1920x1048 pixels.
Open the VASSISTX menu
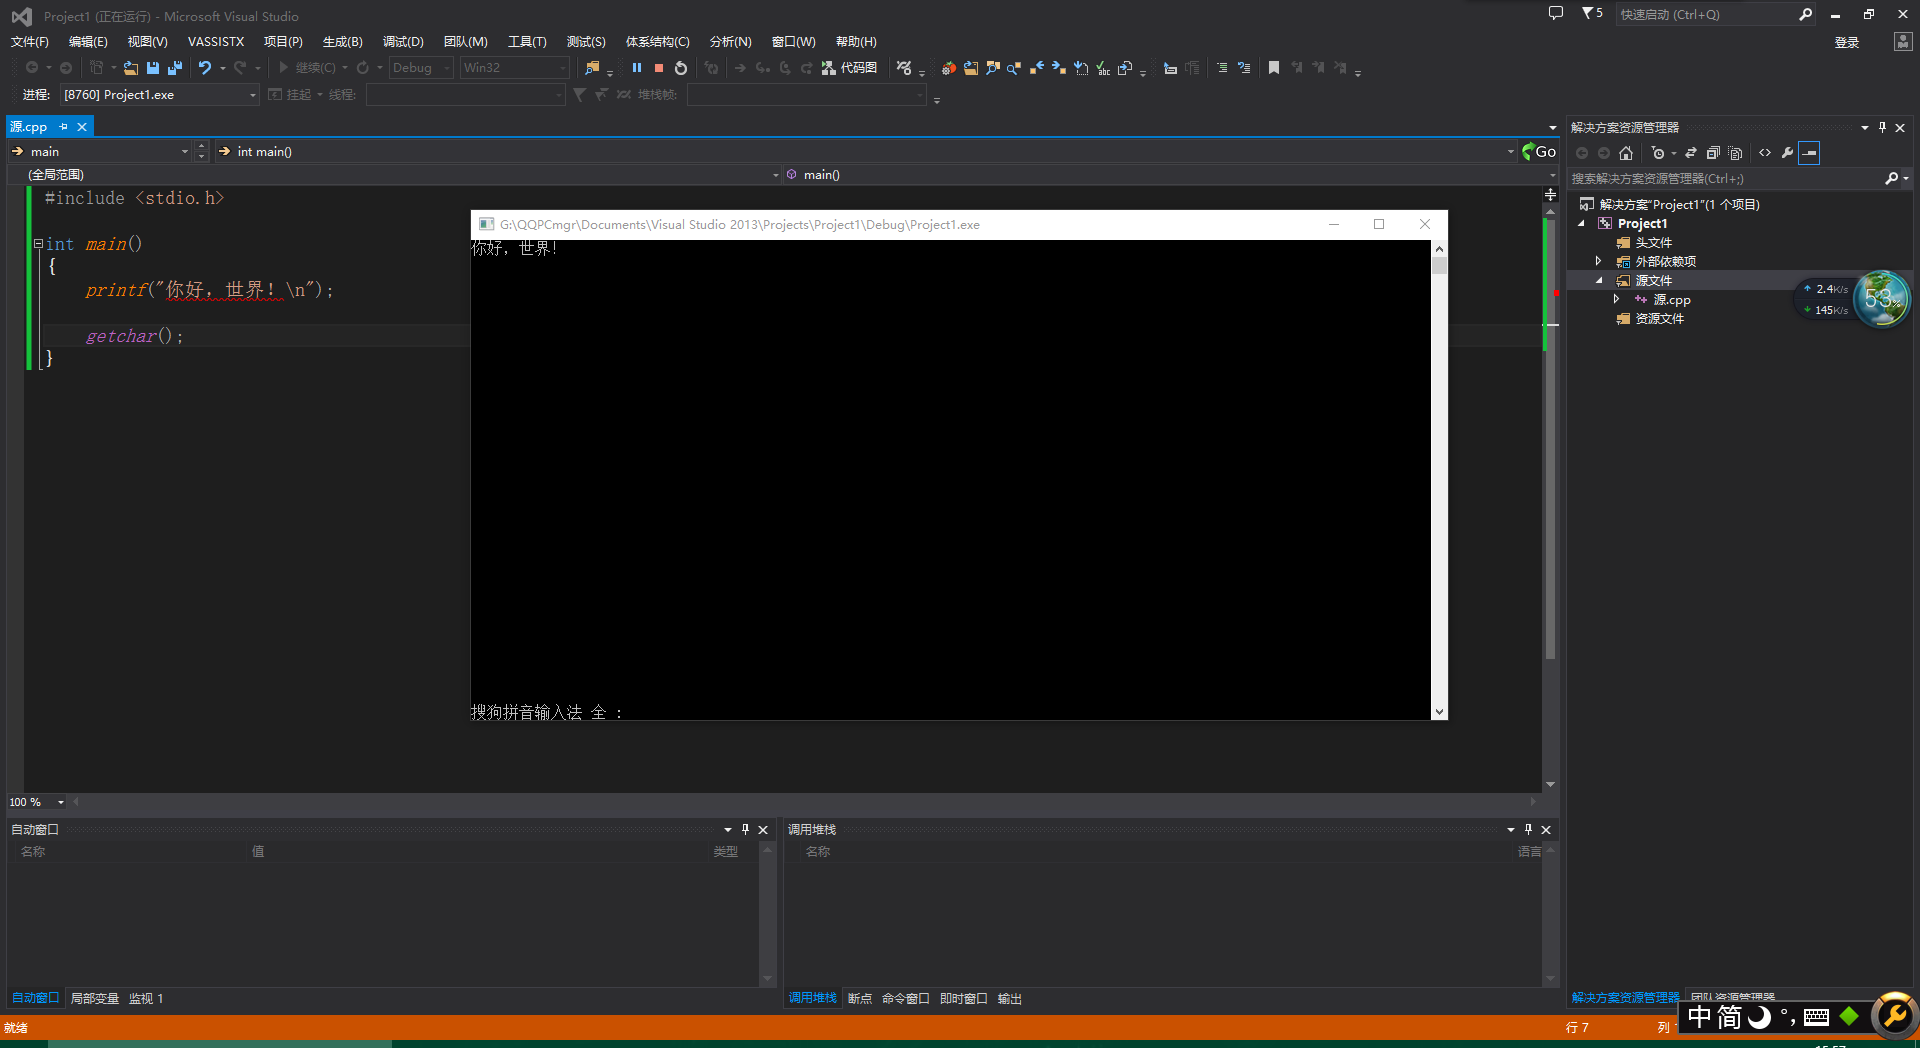(216, 42)
